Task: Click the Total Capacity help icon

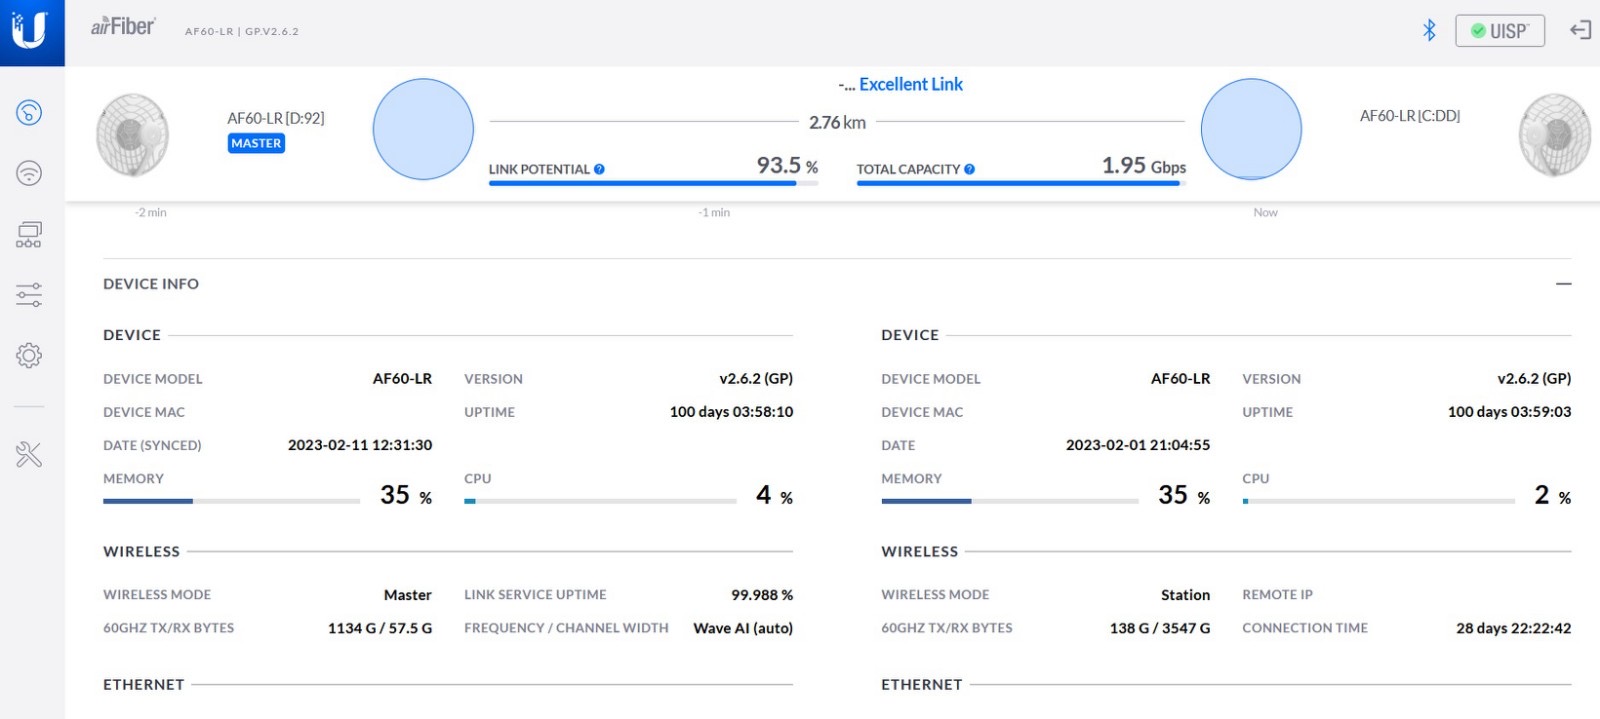Action: click(969, 169)
